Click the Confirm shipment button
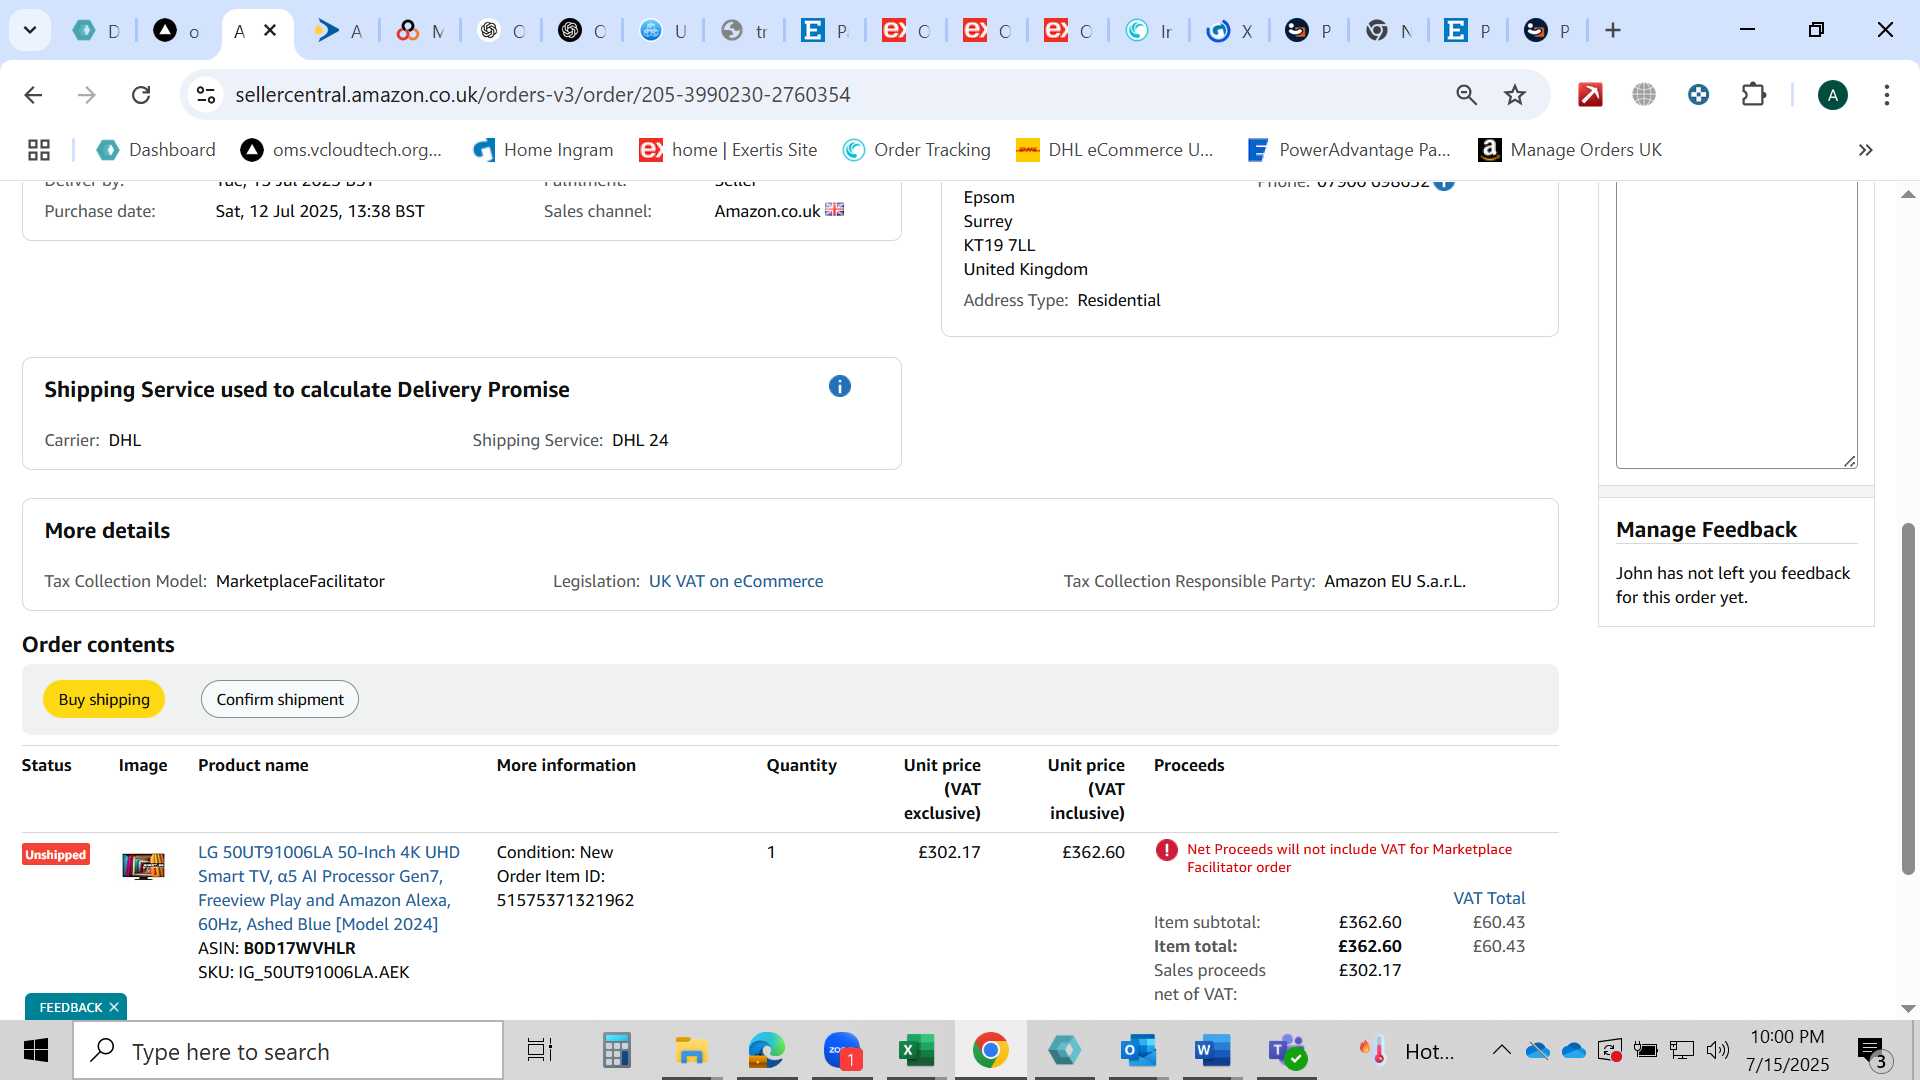 coord(280,699)
